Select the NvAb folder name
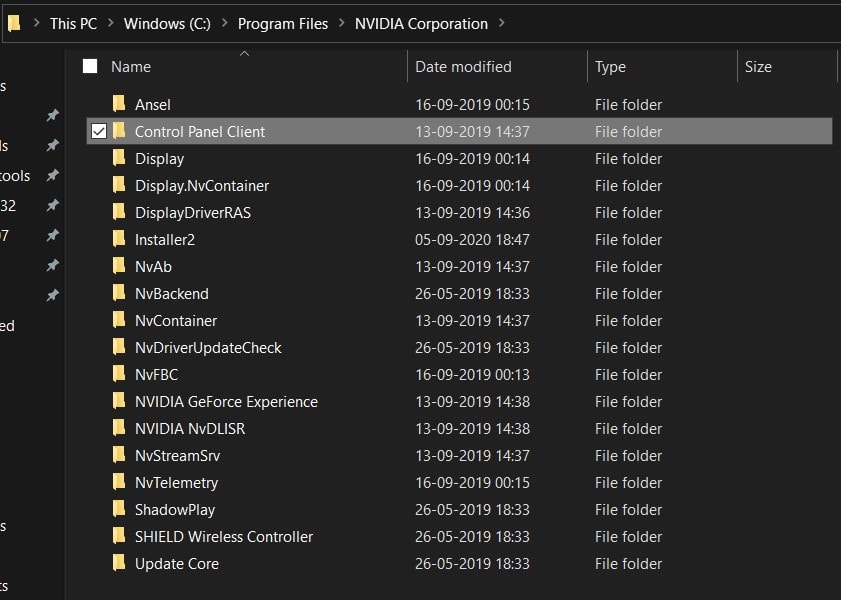841x600 pixels. (153, 266)
